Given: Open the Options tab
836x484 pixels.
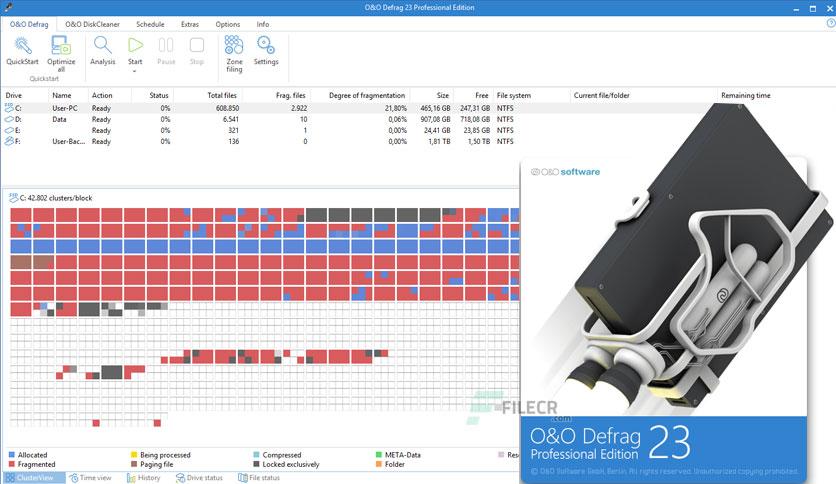Looking at the screenshot, I should pos(228,24).
